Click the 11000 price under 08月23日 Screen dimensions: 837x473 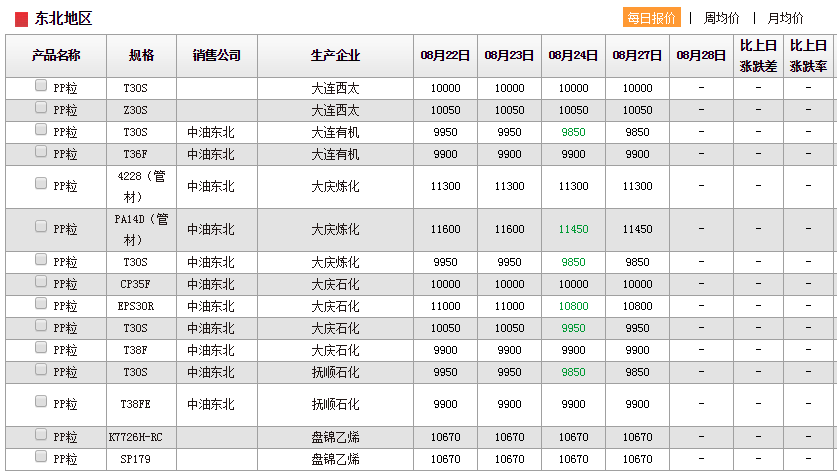pyautogui.click(x=509, y=306)
